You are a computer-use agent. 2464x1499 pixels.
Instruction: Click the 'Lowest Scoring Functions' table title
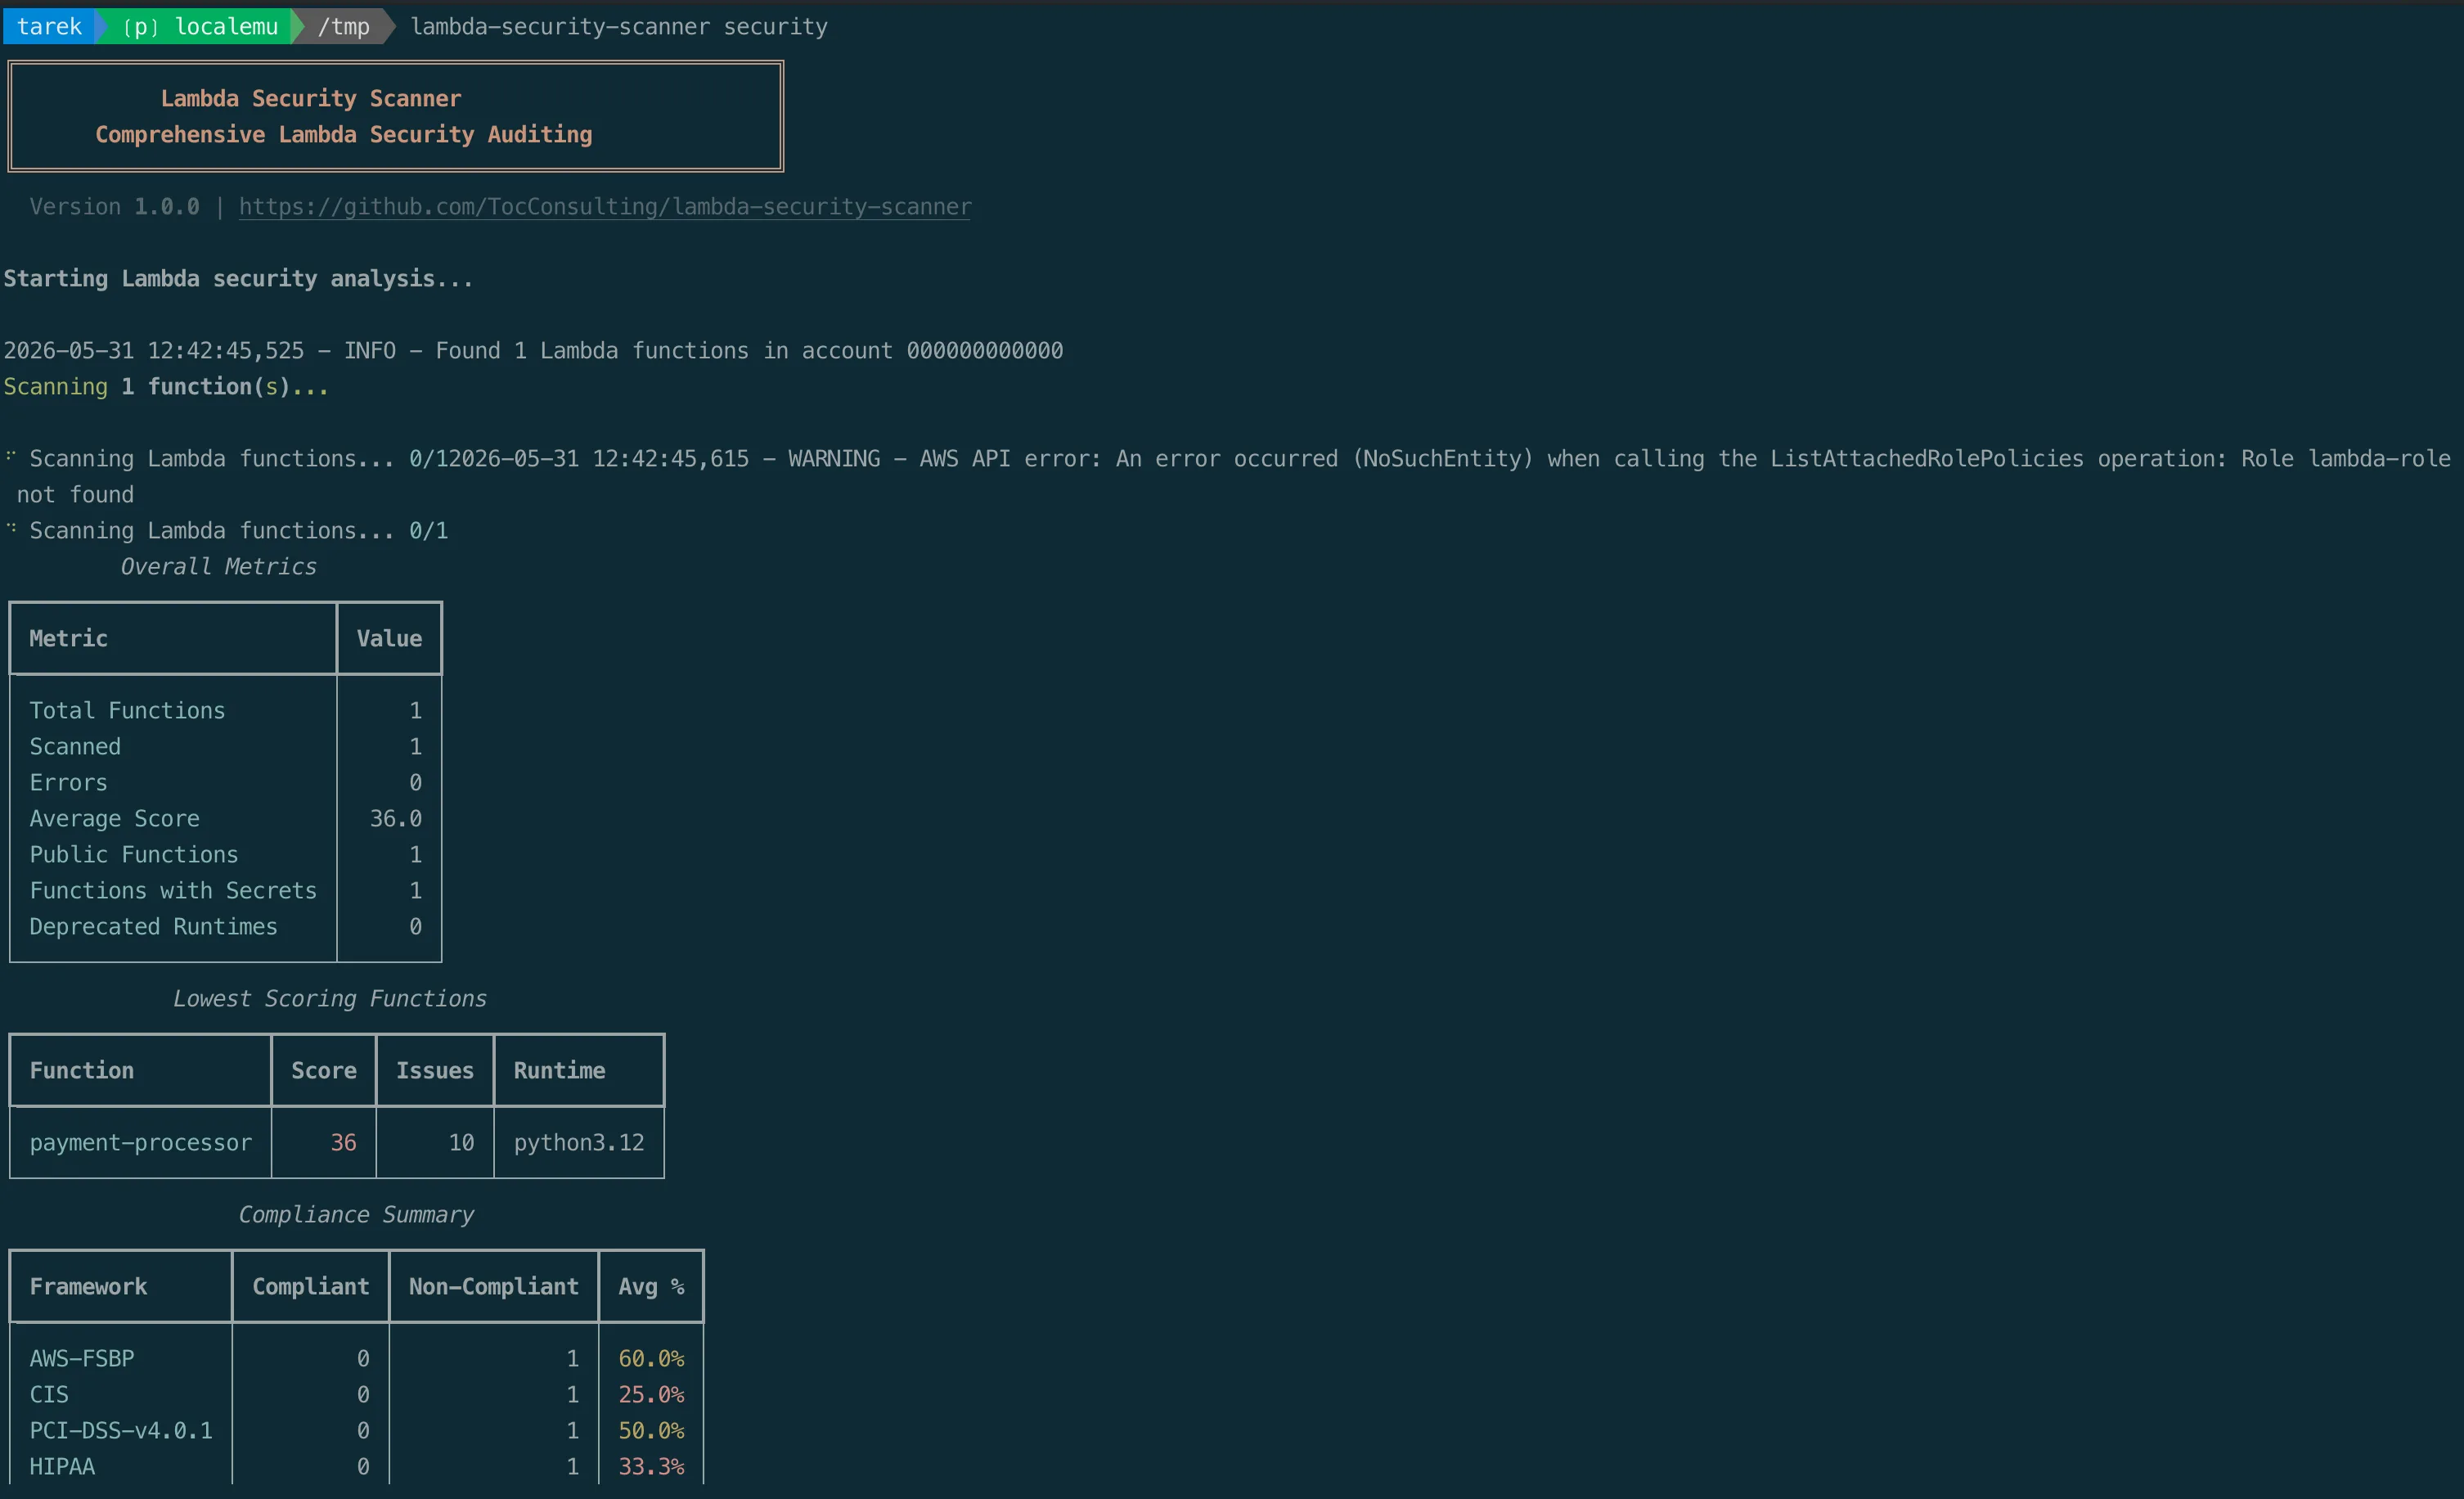[x=330, y=998]
